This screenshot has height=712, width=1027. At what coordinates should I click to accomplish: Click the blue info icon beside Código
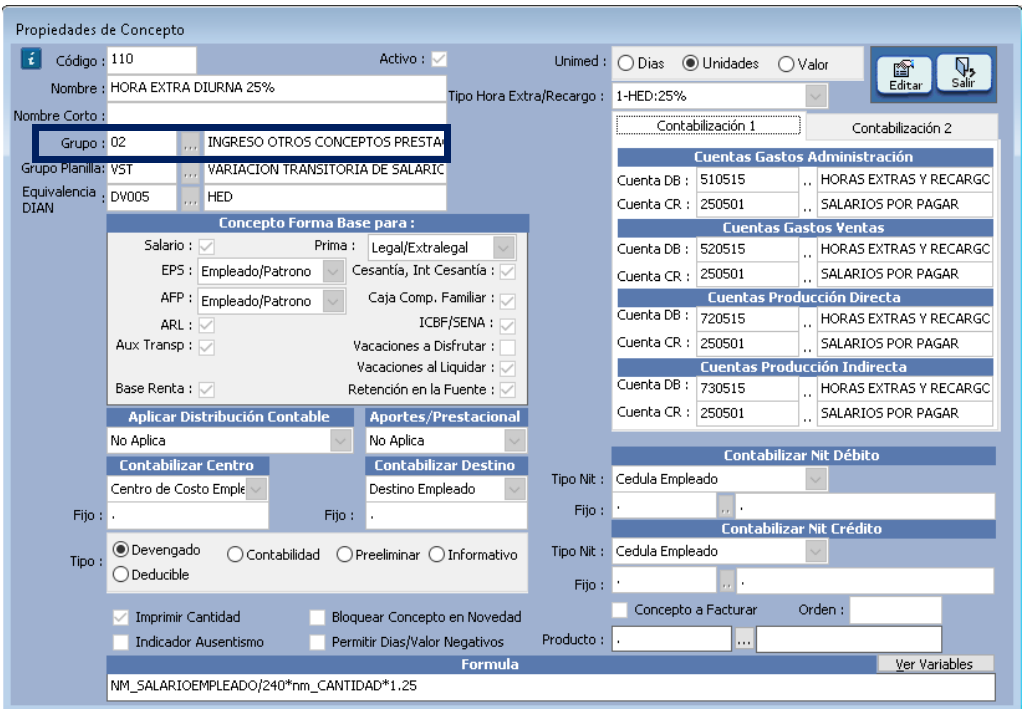31,59
